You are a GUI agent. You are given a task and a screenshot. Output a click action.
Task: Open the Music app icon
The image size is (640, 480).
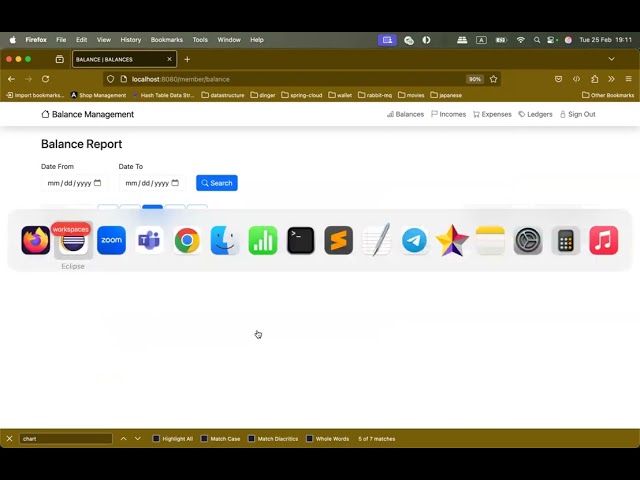[x=604, y=240]
